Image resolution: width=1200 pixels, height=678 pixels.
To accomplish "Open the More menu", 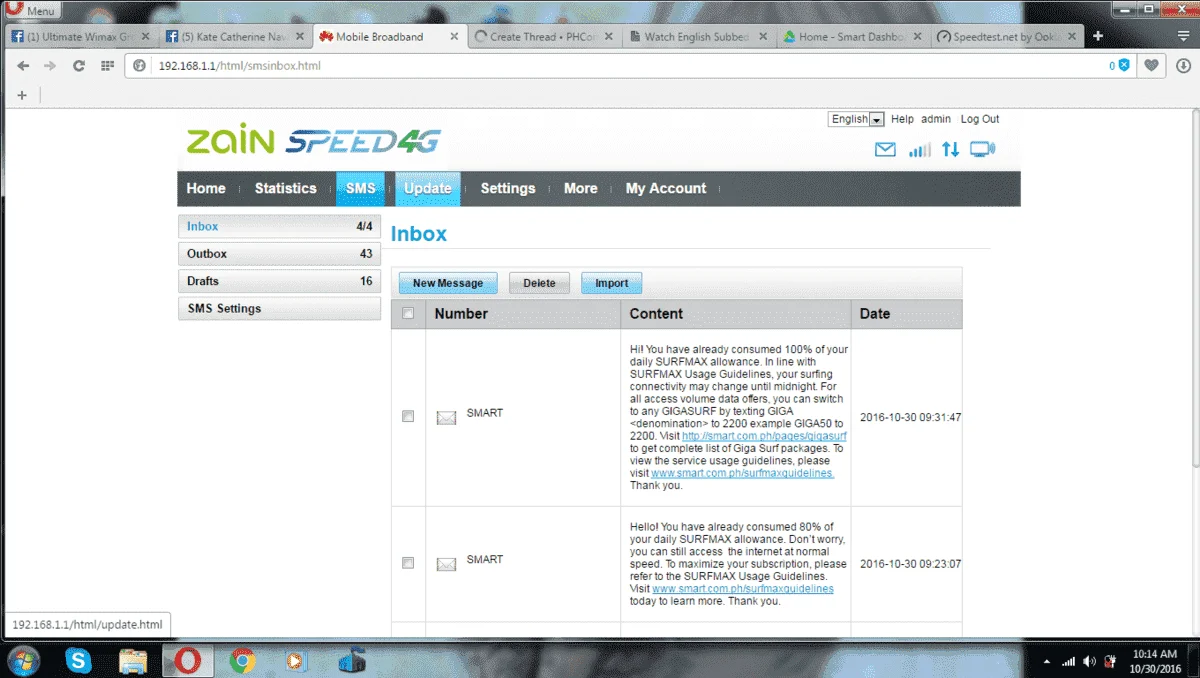I will pyautogui.click(x=580, y=188).
